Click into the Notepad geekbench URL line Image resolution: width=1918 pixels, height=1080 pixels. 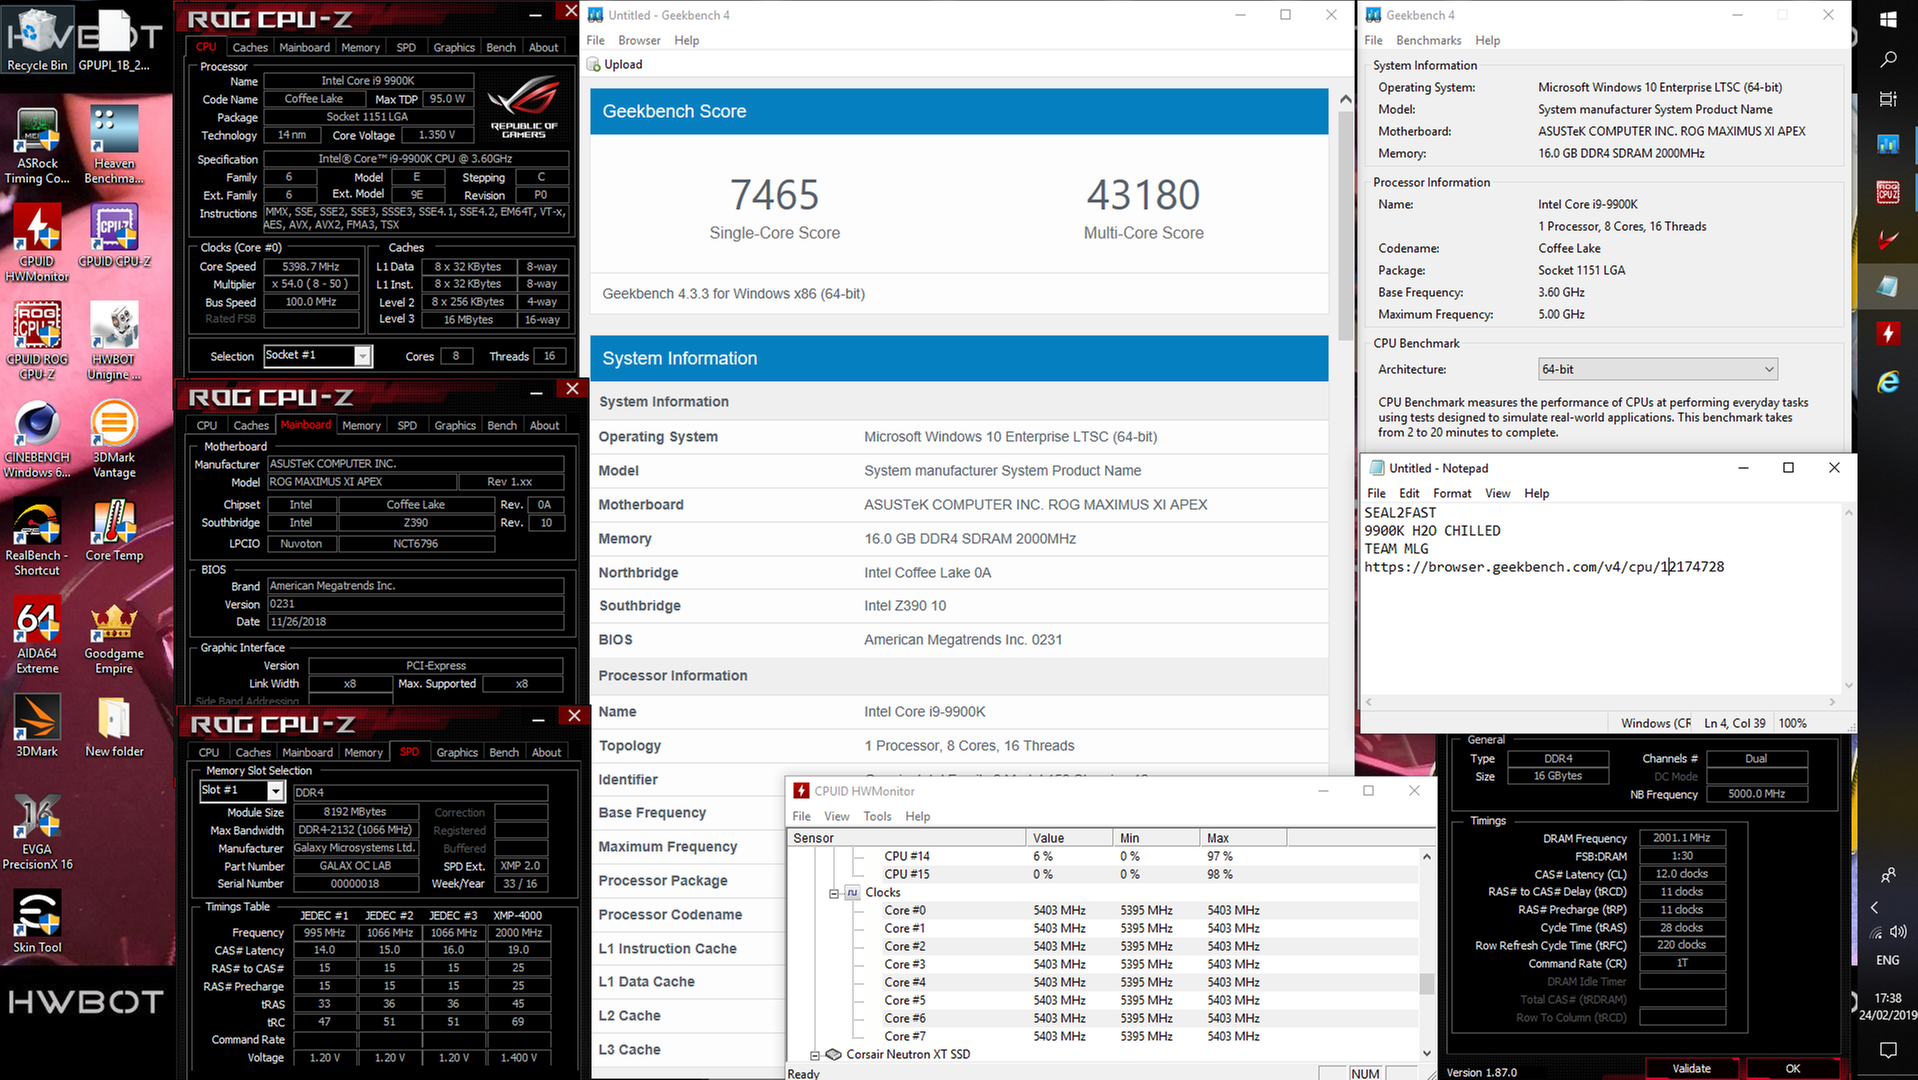coord(1544,567)
